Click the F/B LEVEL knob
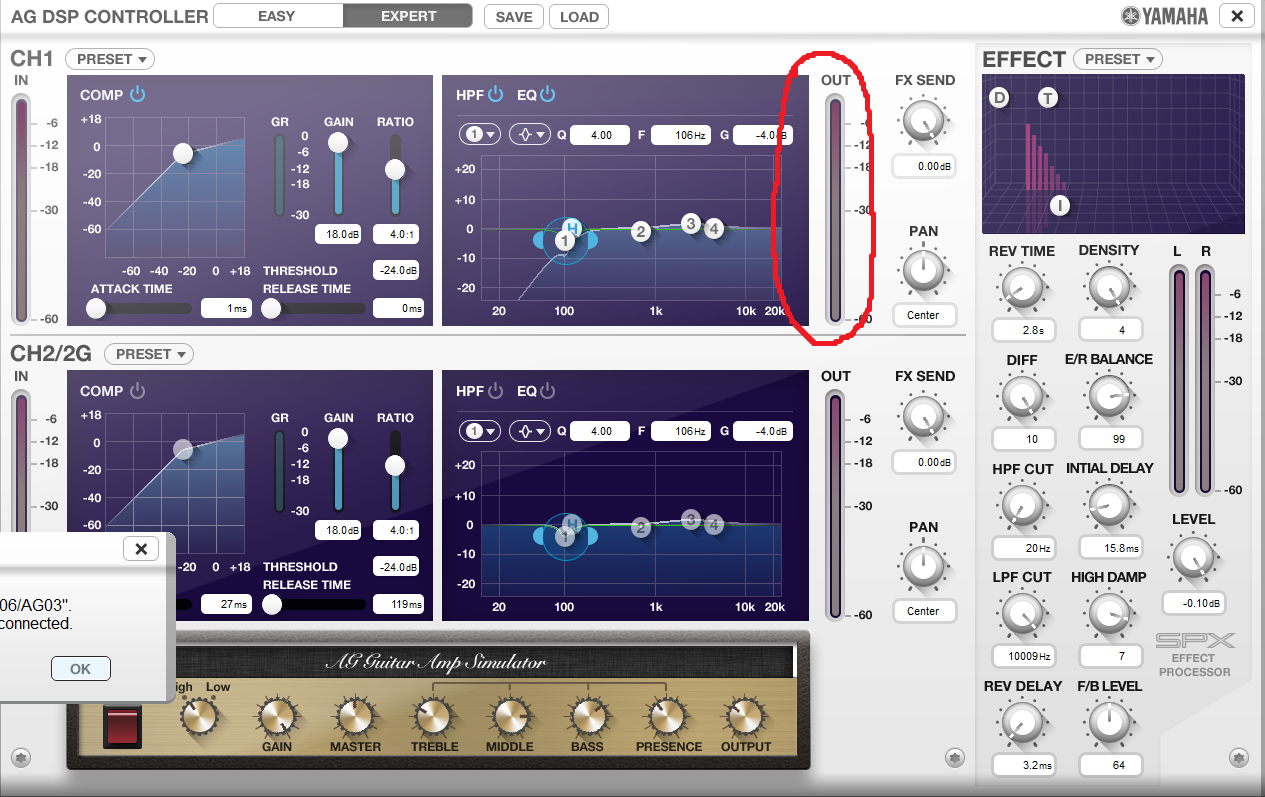The image size is (1265, 797). coord(1108,724)
